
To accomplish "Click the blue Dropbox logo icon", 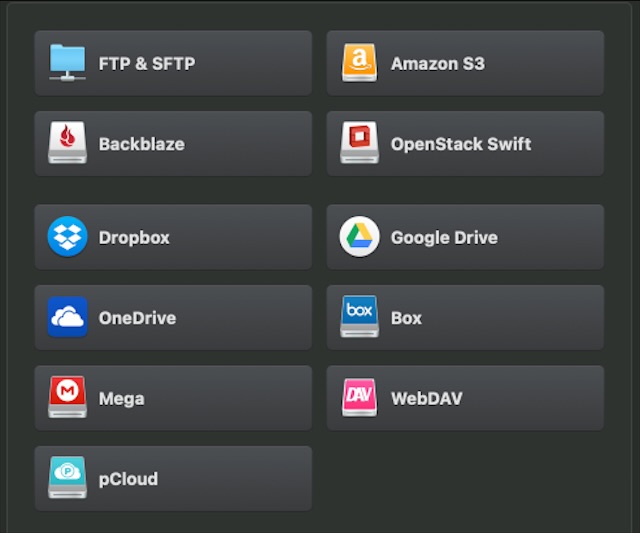I will (x=68, y=237).
